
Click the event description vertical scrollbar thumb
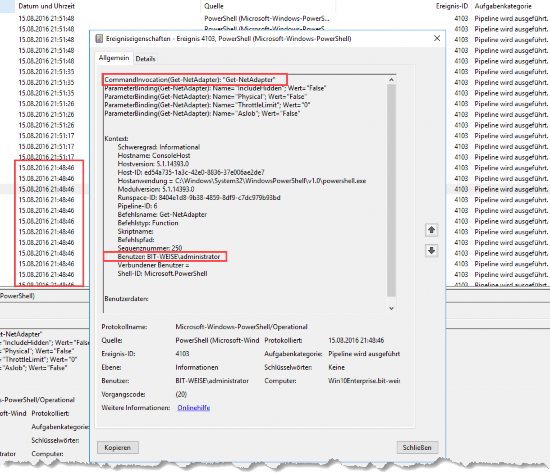point(391,191)
